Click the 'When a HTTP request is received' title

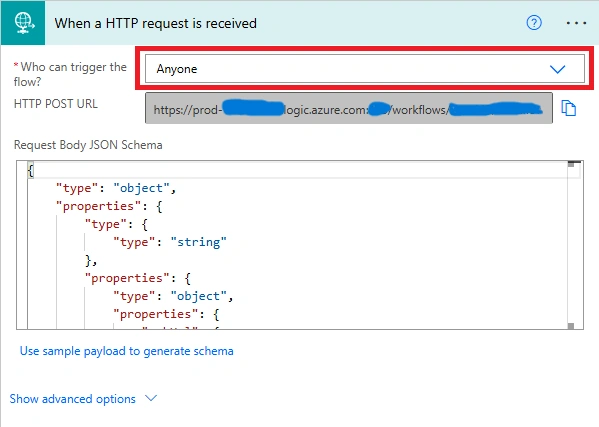point(155,23)
